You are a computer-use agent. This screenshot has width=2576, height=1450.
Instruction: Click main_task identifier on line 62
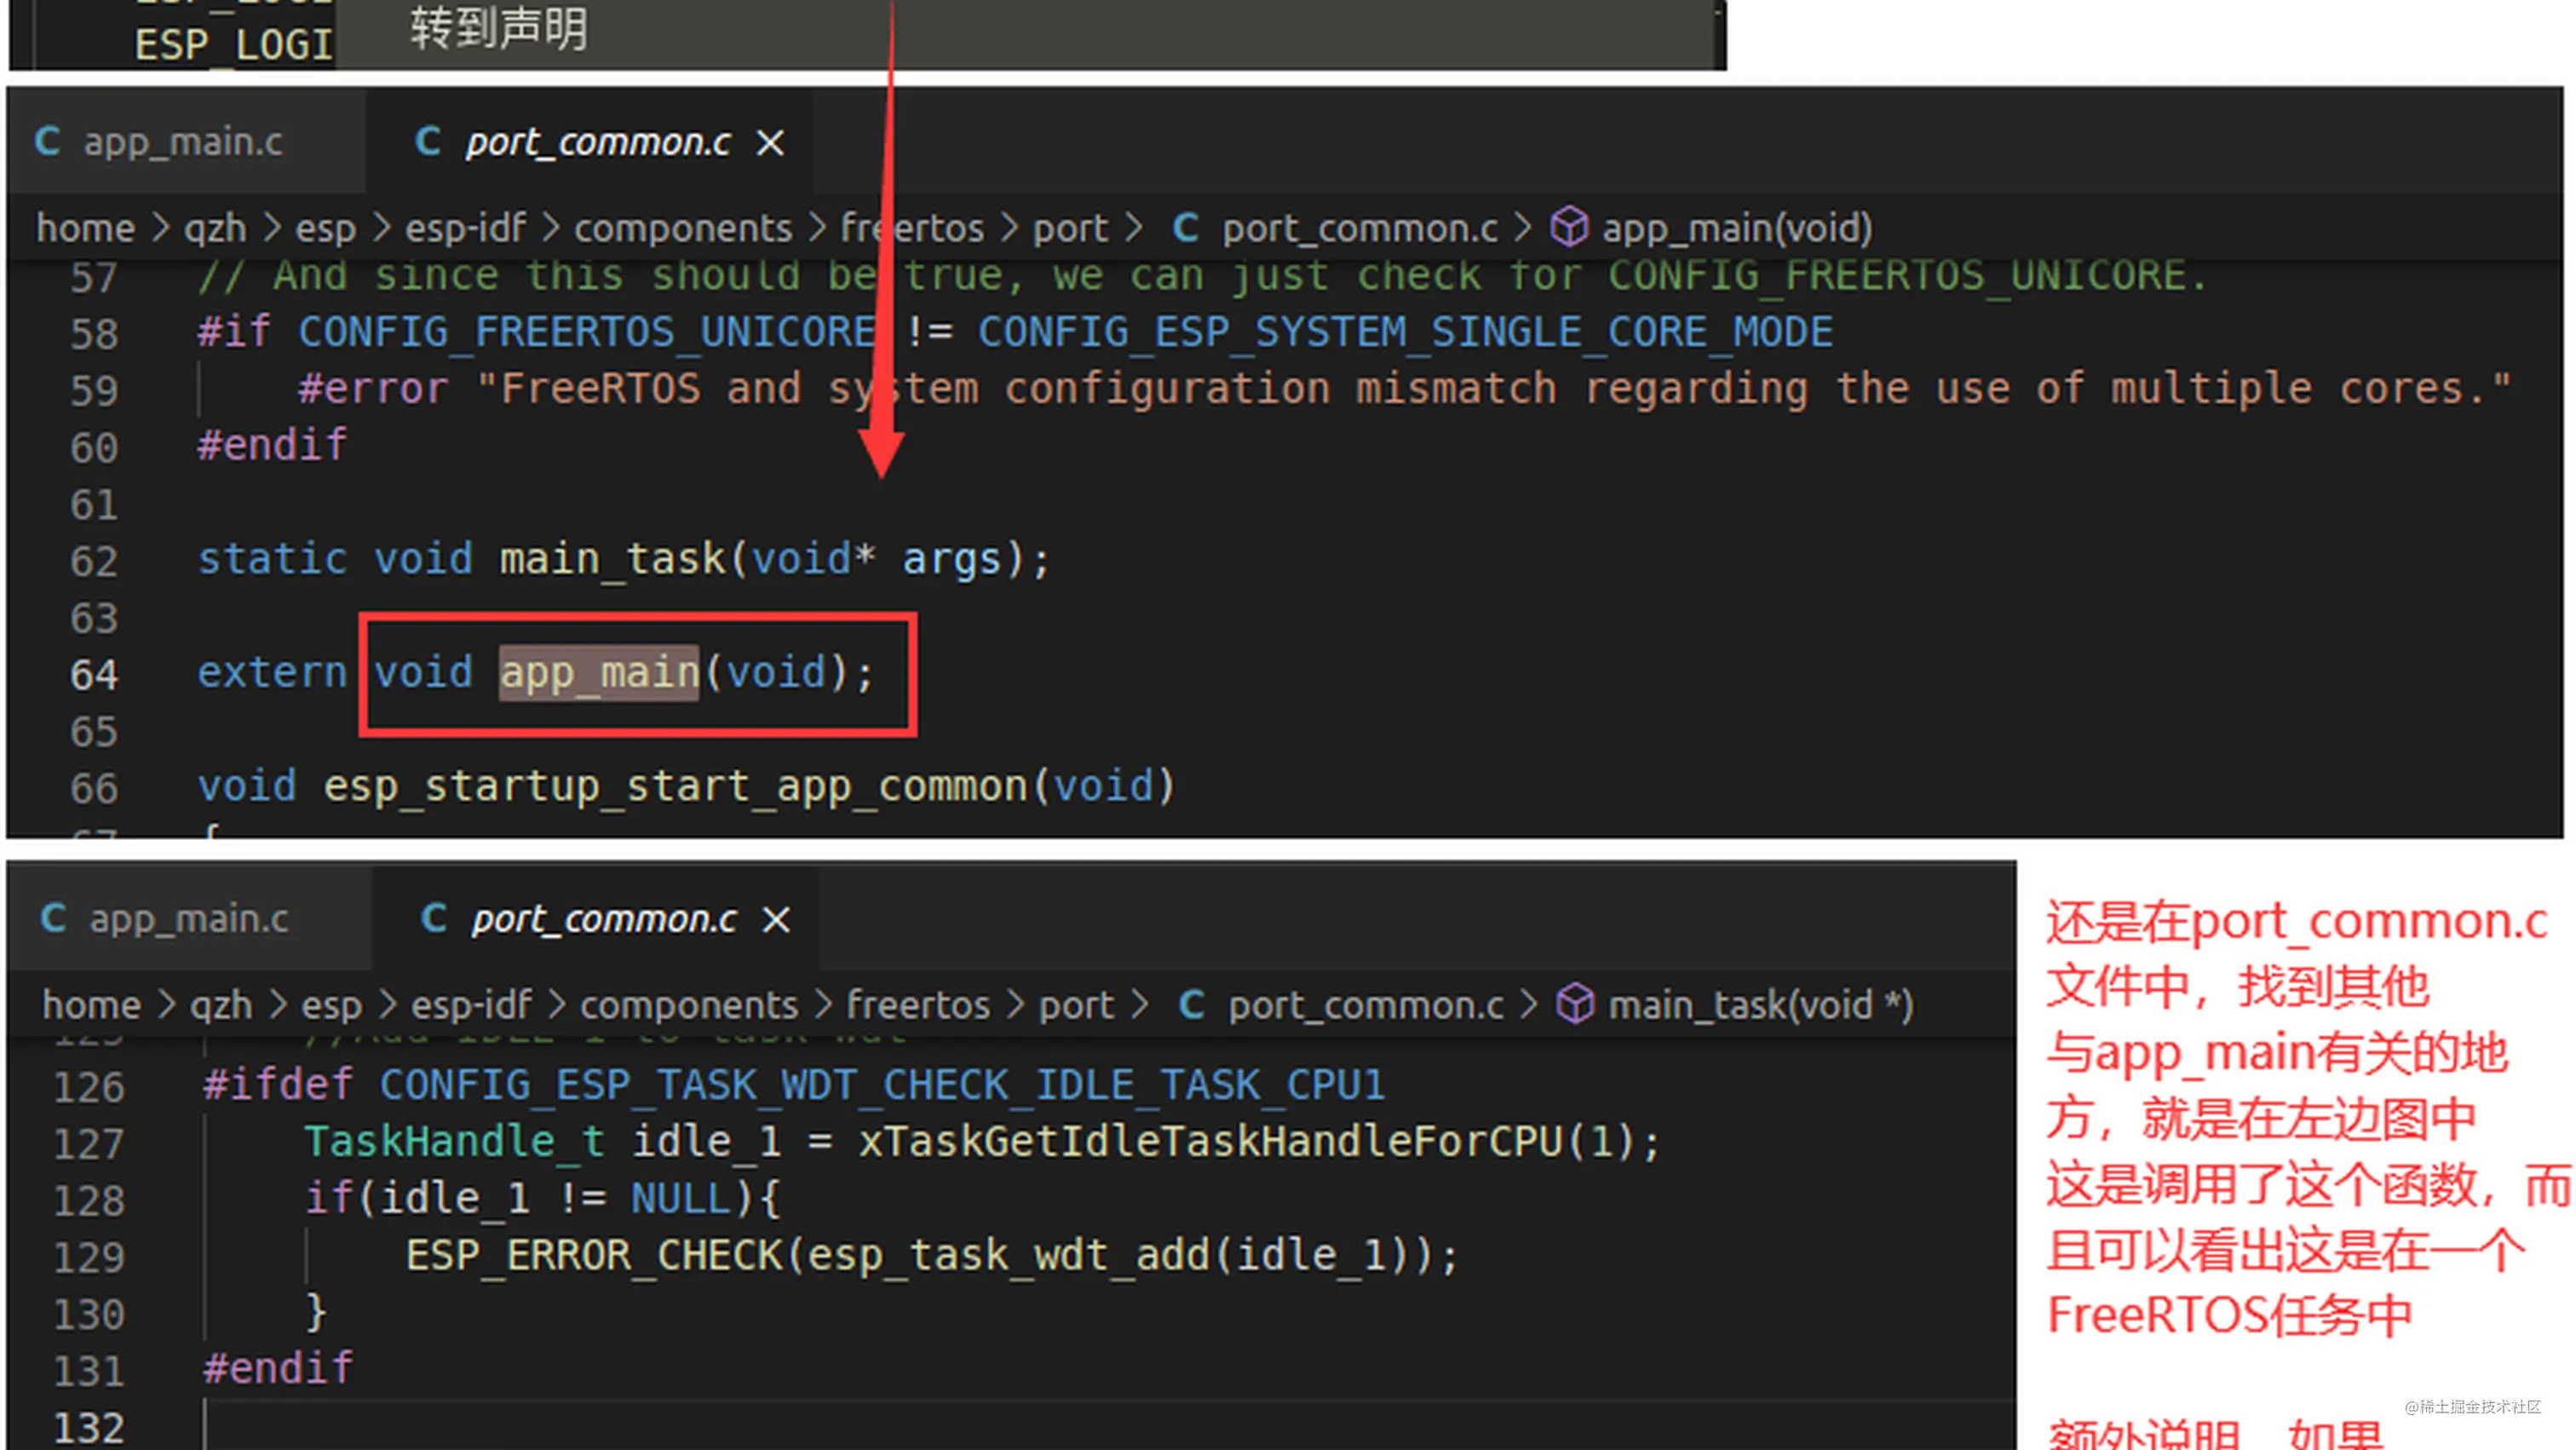pos(612,559)
